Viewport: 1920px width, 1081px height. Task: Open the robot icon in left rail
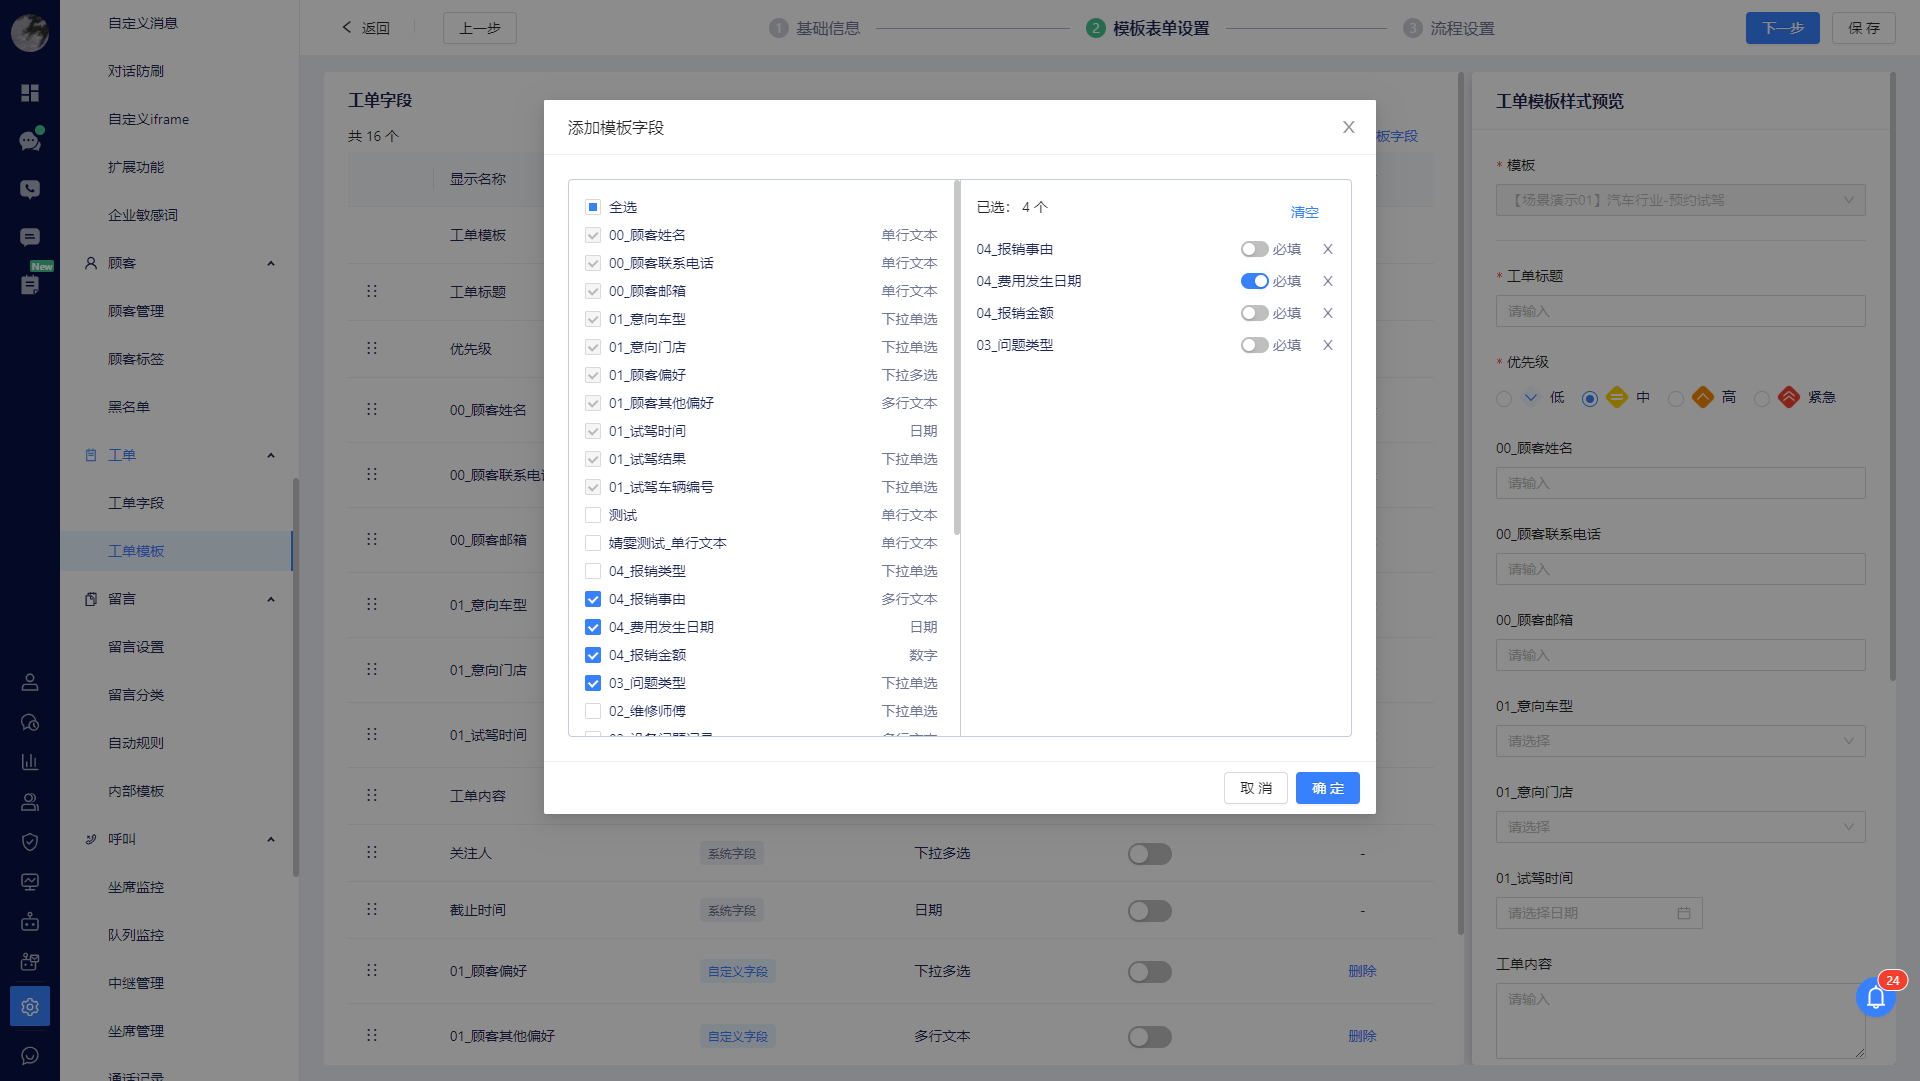point(30,922)
